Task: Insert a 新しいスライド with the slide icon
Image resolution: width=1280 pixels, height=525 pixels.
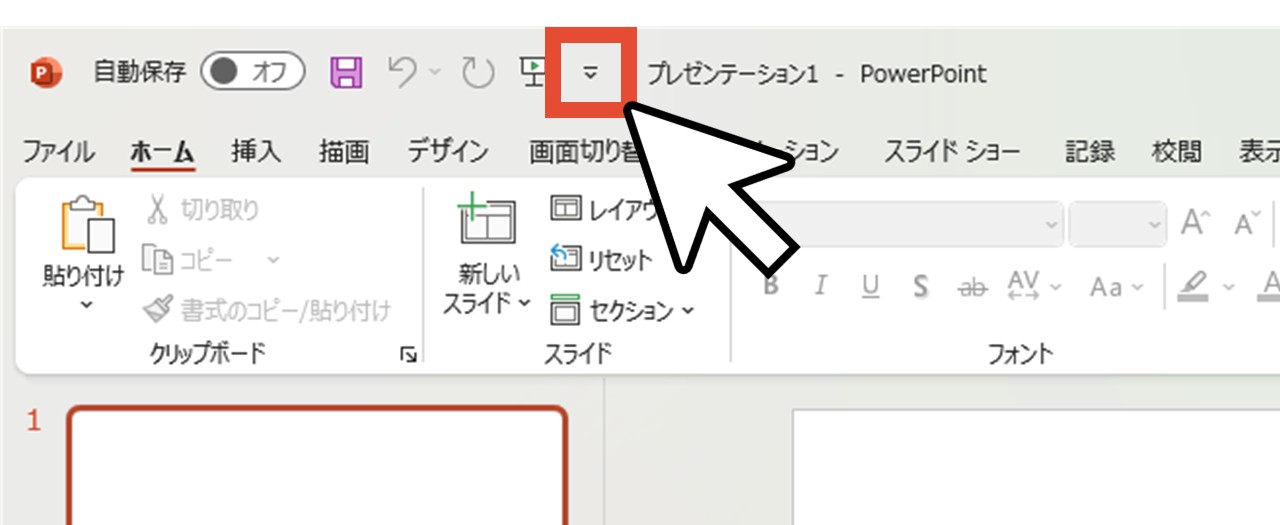Action: coord(487,220)
